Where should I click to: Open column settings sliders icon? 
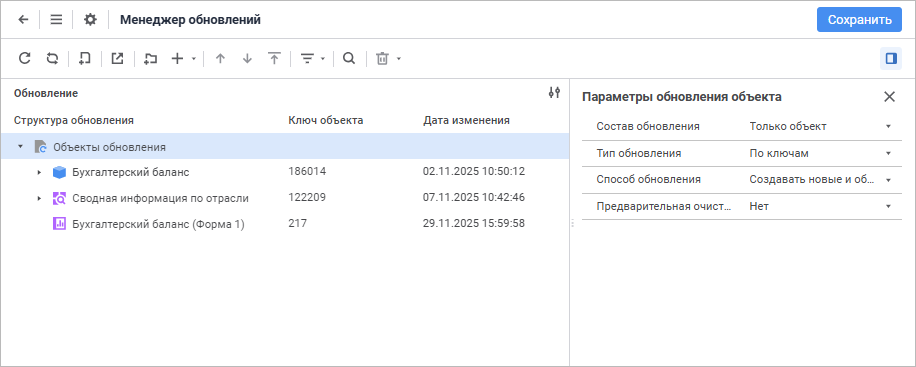click(554, 92)
